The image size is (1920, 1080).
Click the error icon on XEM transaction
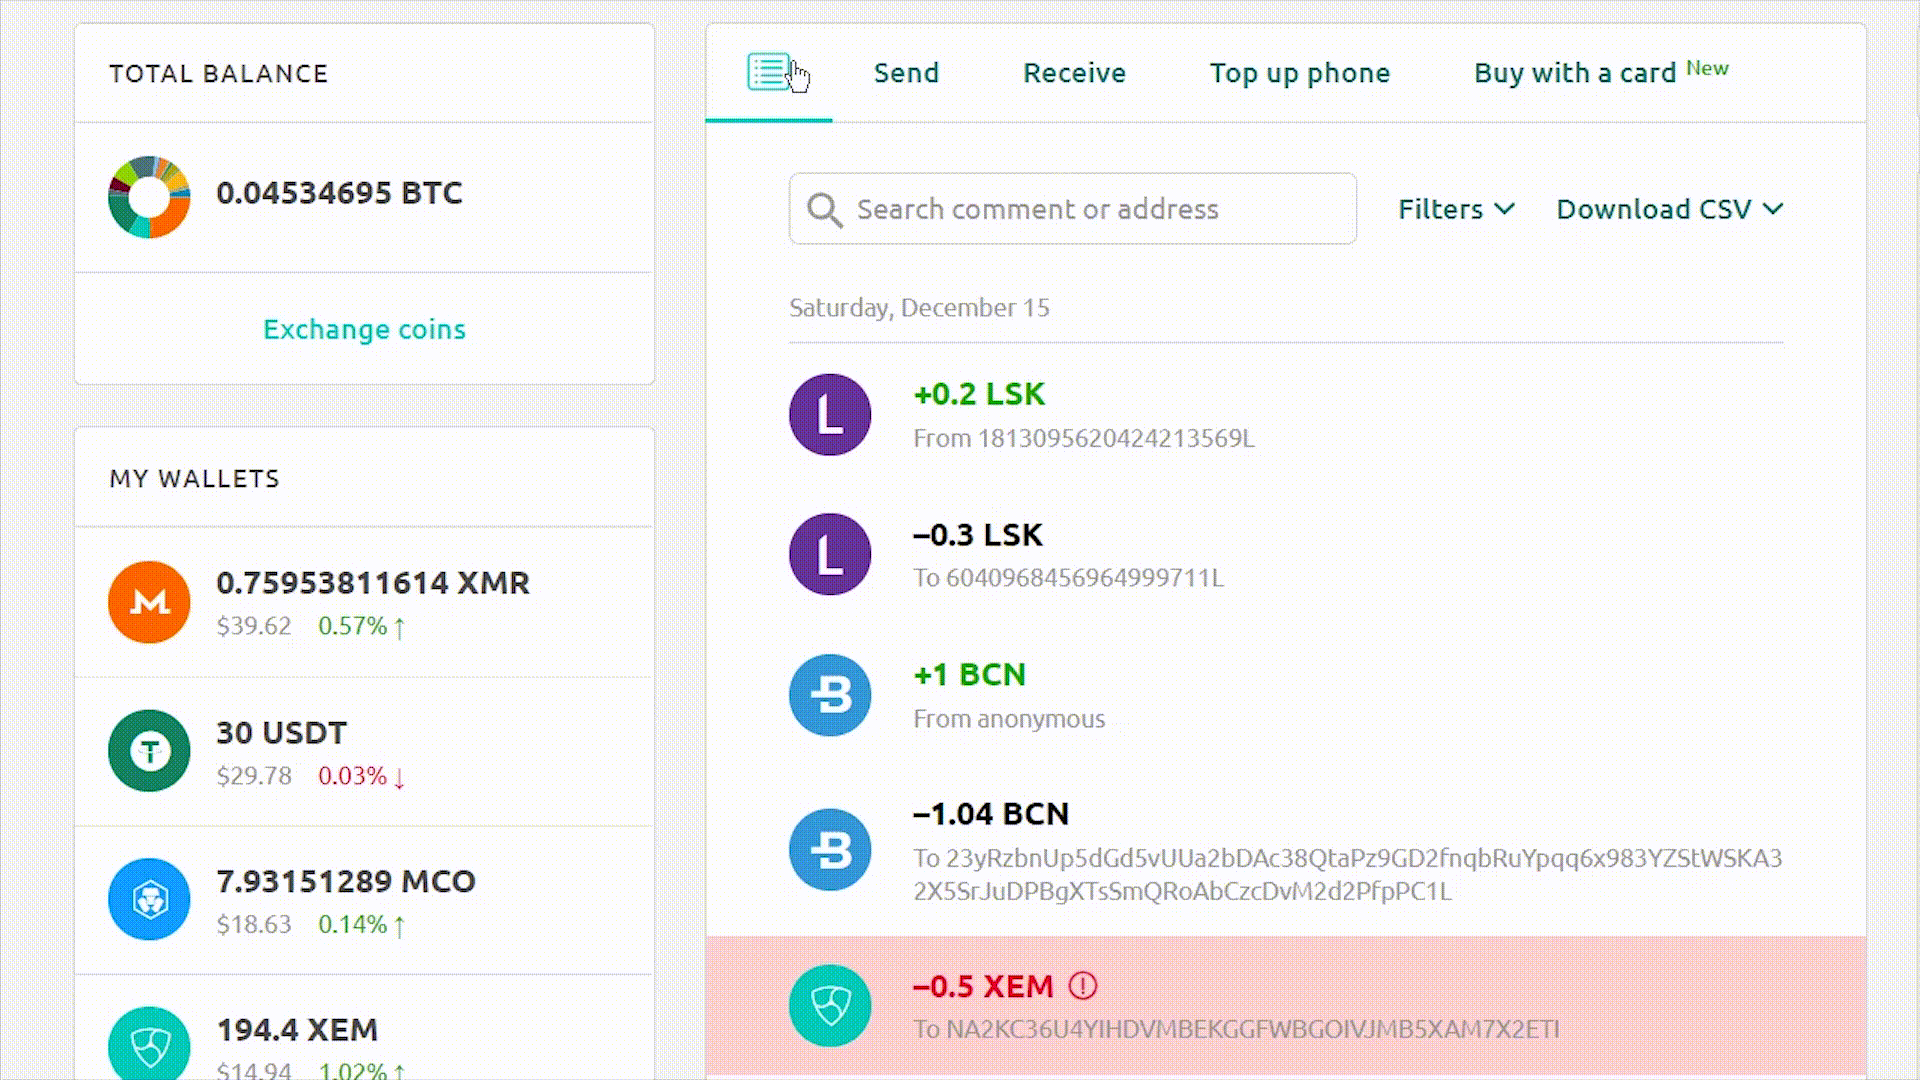[1083, 985]
